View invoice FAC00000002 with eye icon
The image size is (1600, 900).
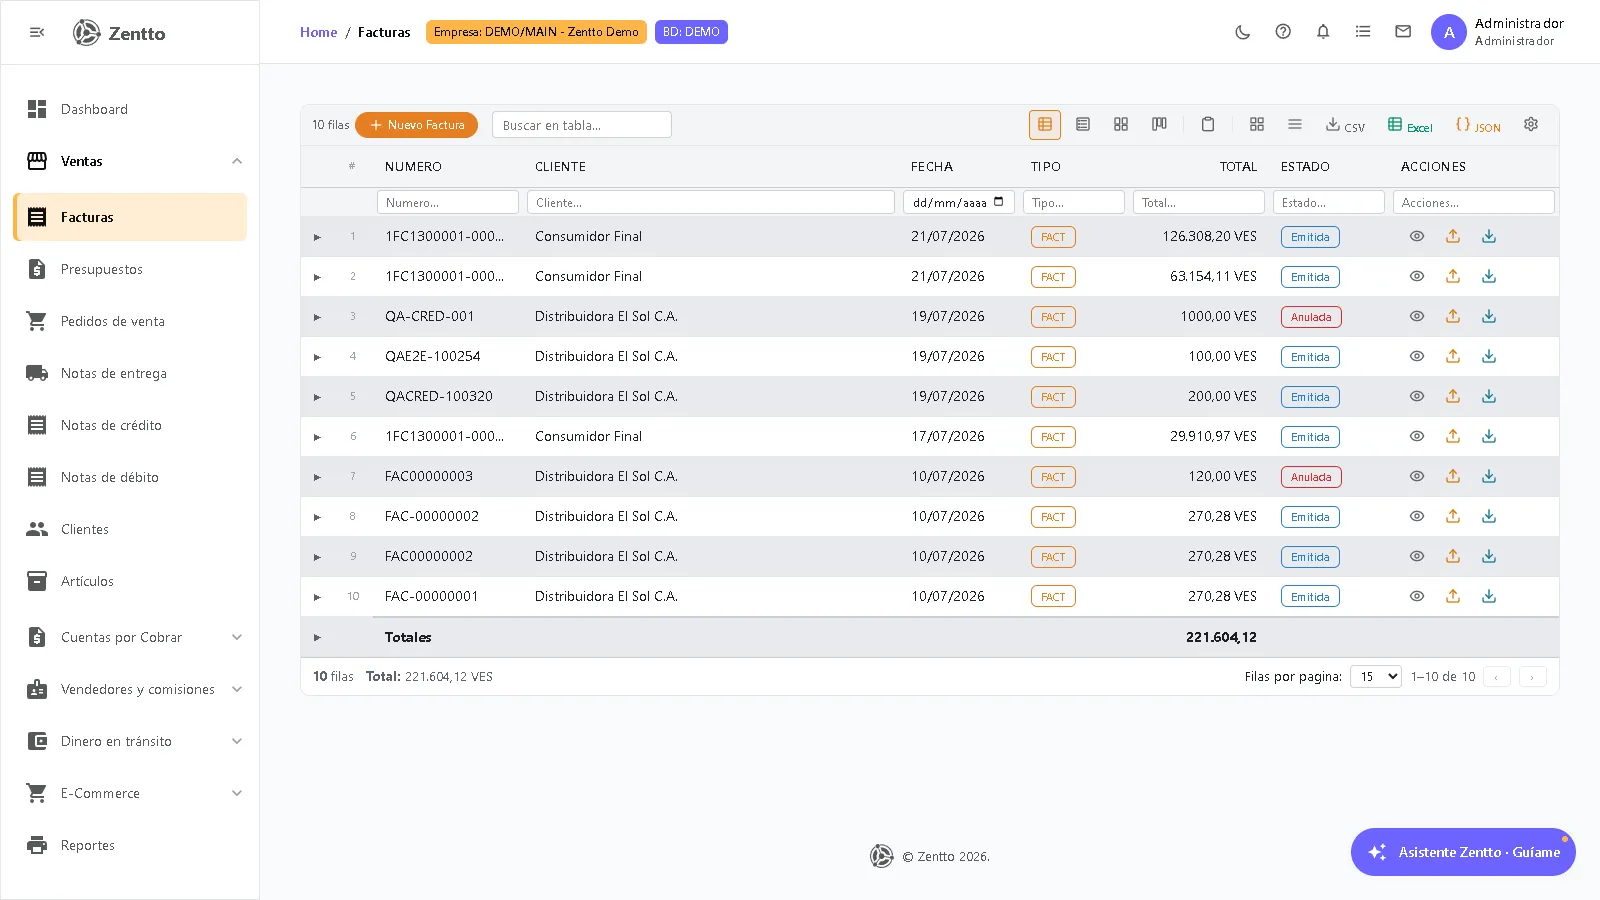point(1417,556)
